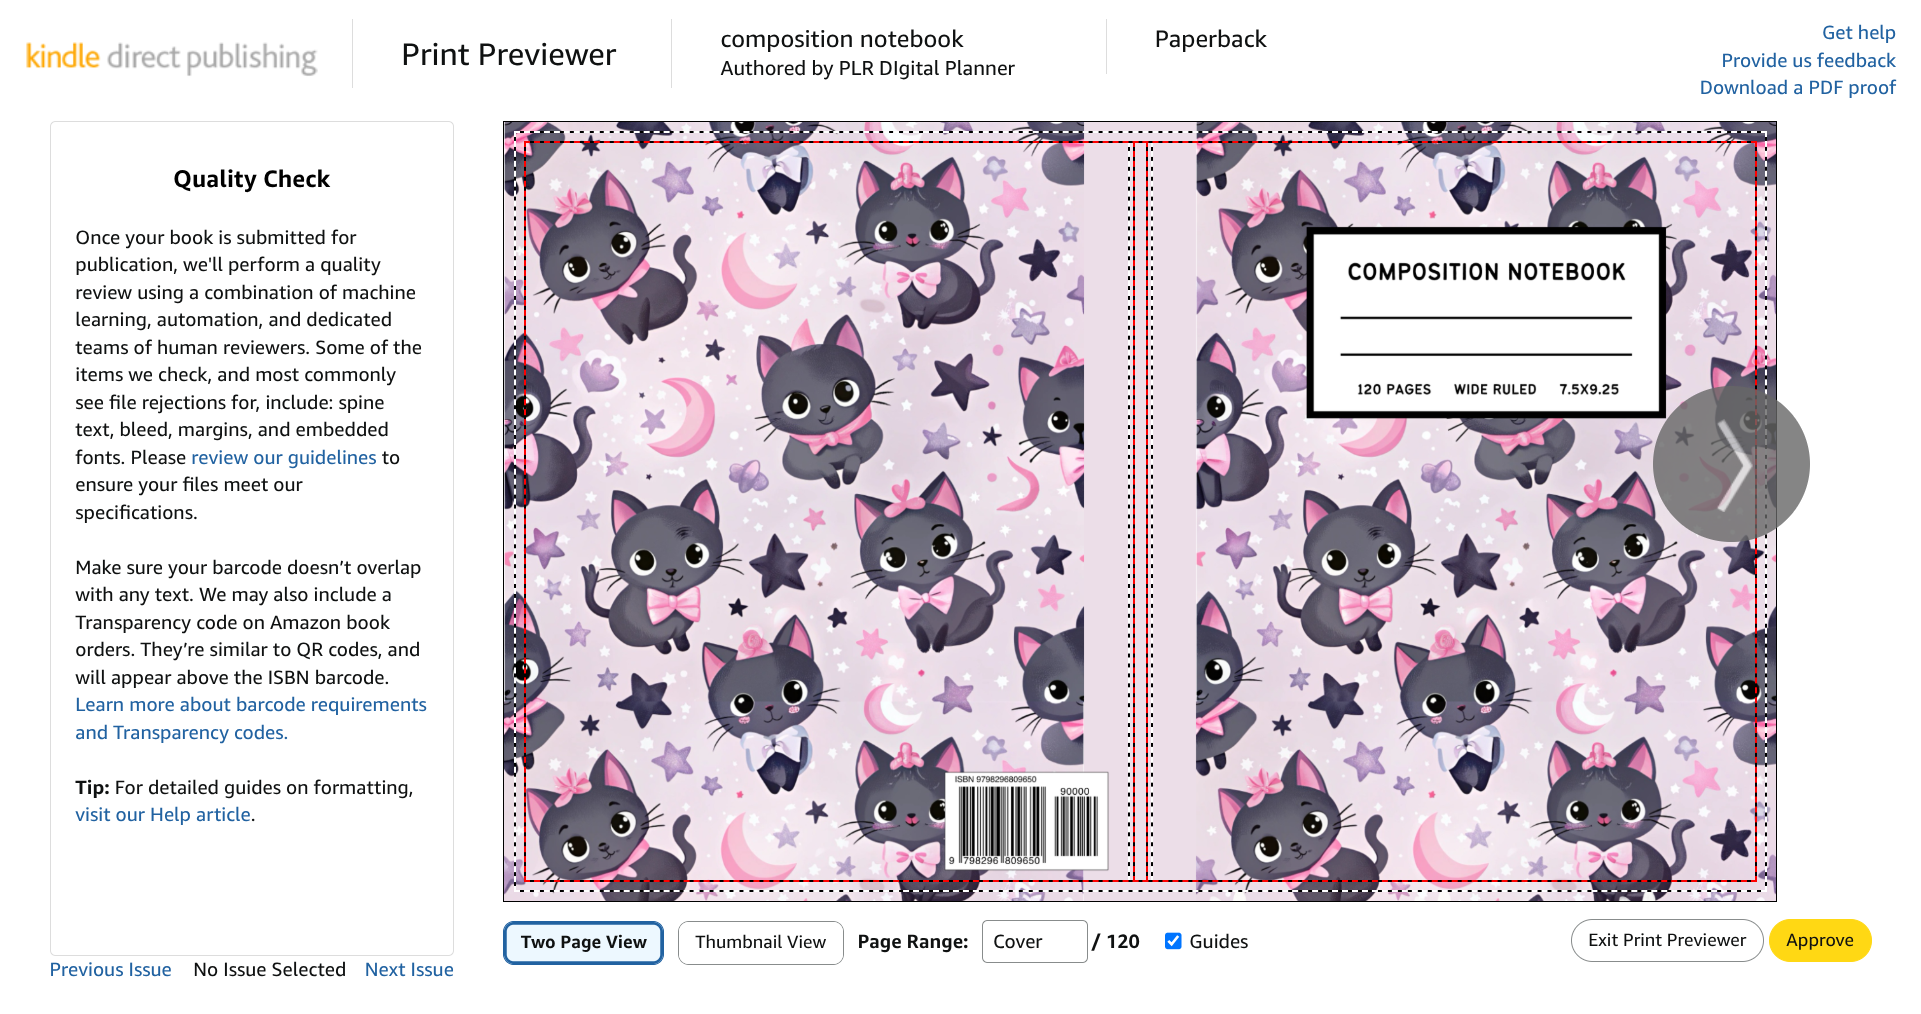Open barcode requirements and Transparency codes link
Screen dimensions: 1921x1014
coord(251,719)
